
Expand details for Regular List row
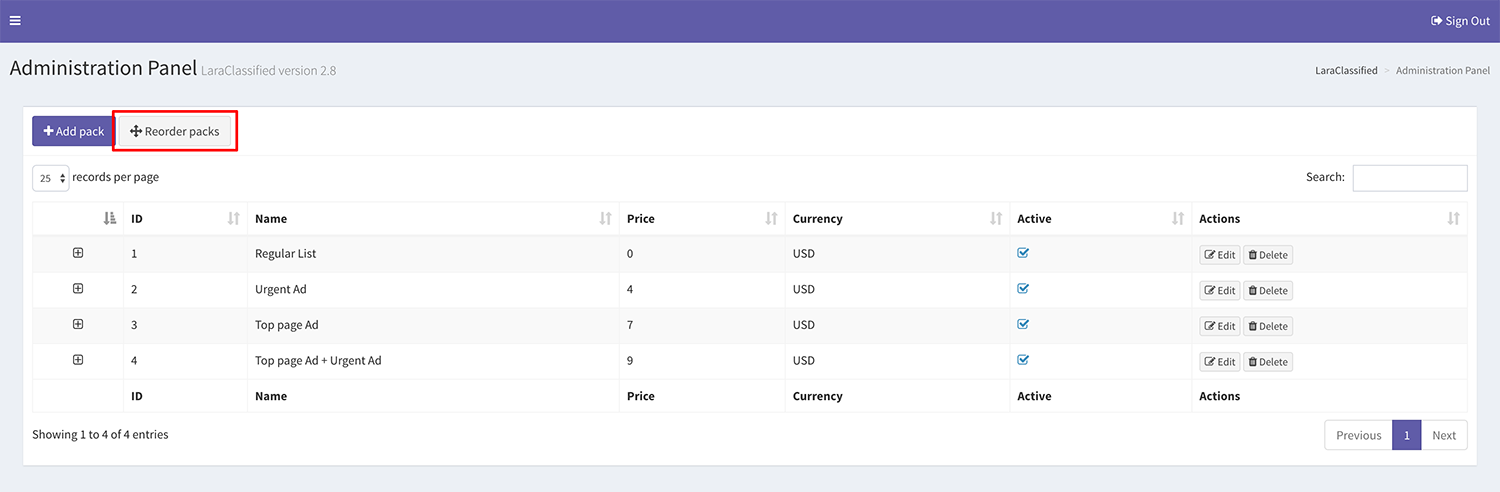[x=78, y=253]
